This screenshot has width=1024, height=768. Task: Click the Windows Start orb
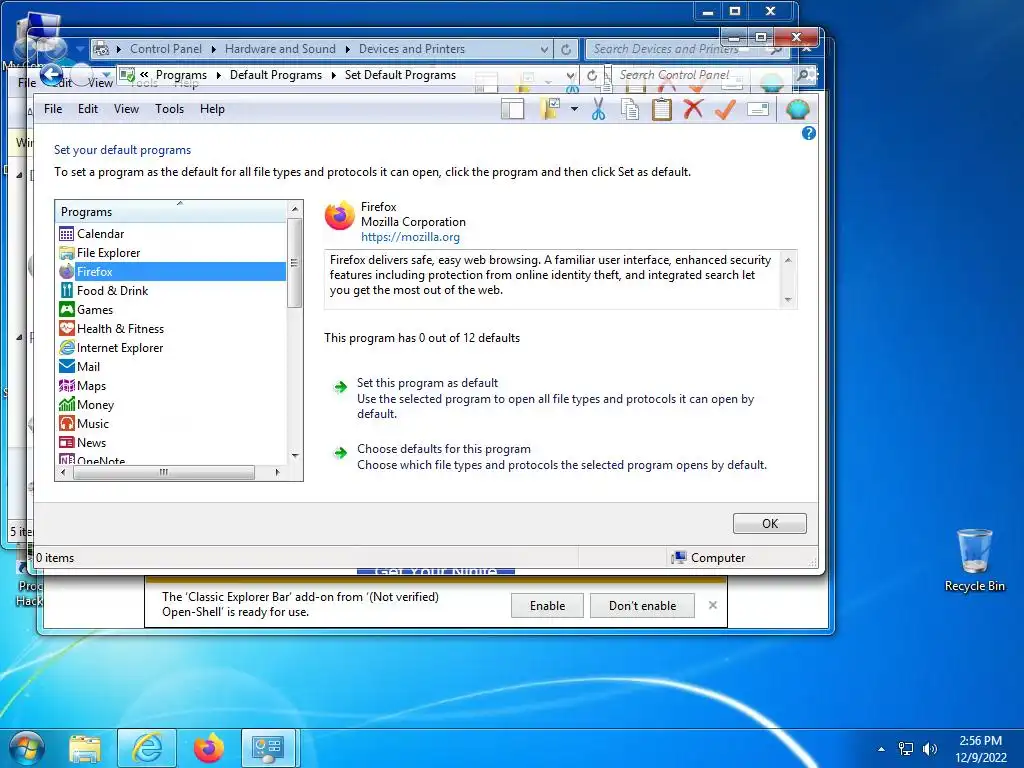(x=27, y=748)
